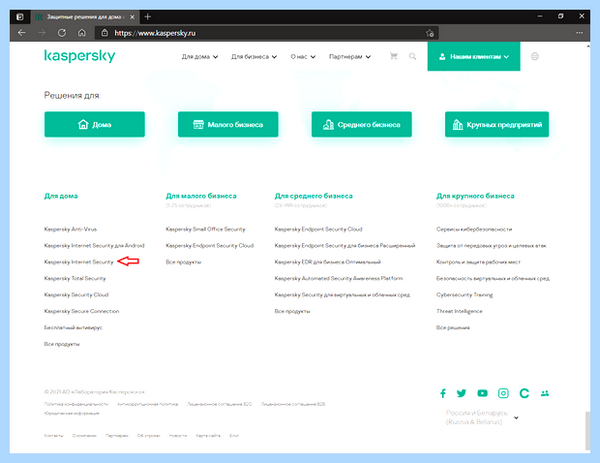Image resolution: width=600 pixels, height=463 pixels.
Task: Open Threat Intelligence link
Action: coord(459,311)
